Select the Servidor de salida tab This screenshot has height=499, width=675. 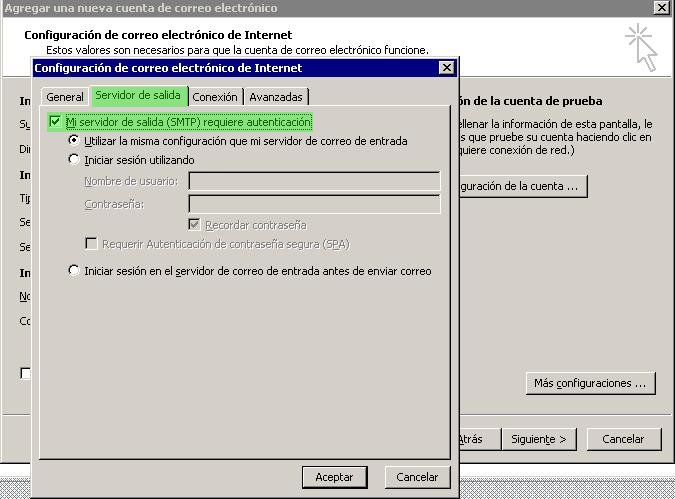(x=139, y=96)
